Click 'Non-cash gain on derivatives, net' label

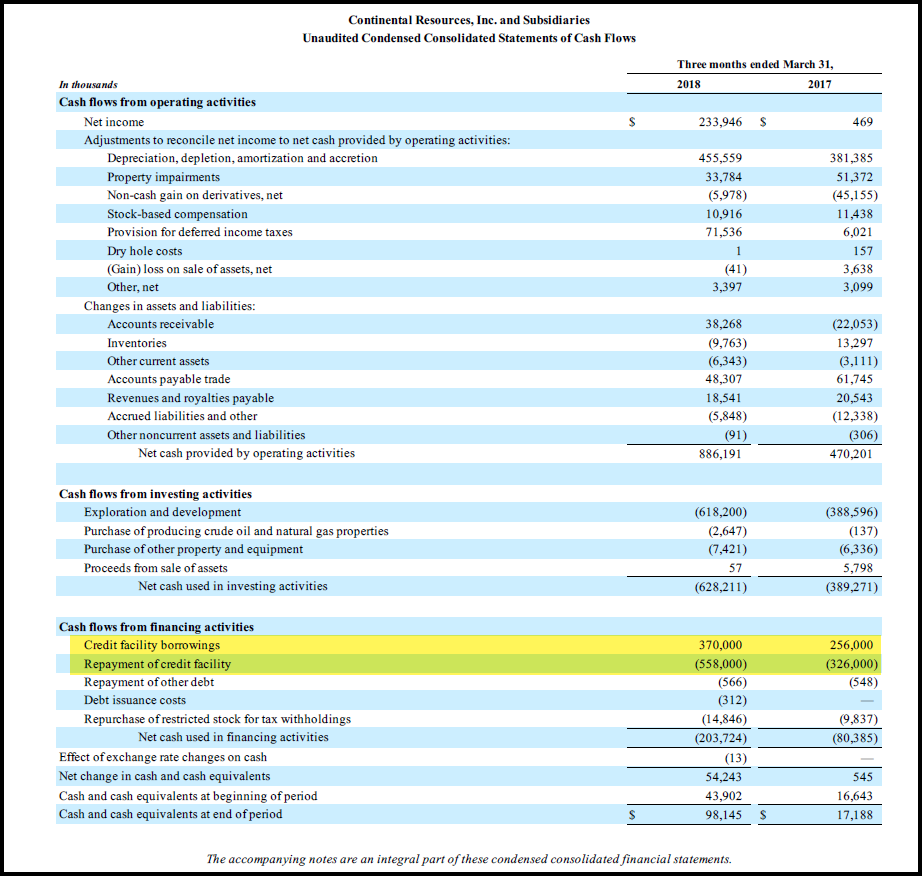point(195,195)
